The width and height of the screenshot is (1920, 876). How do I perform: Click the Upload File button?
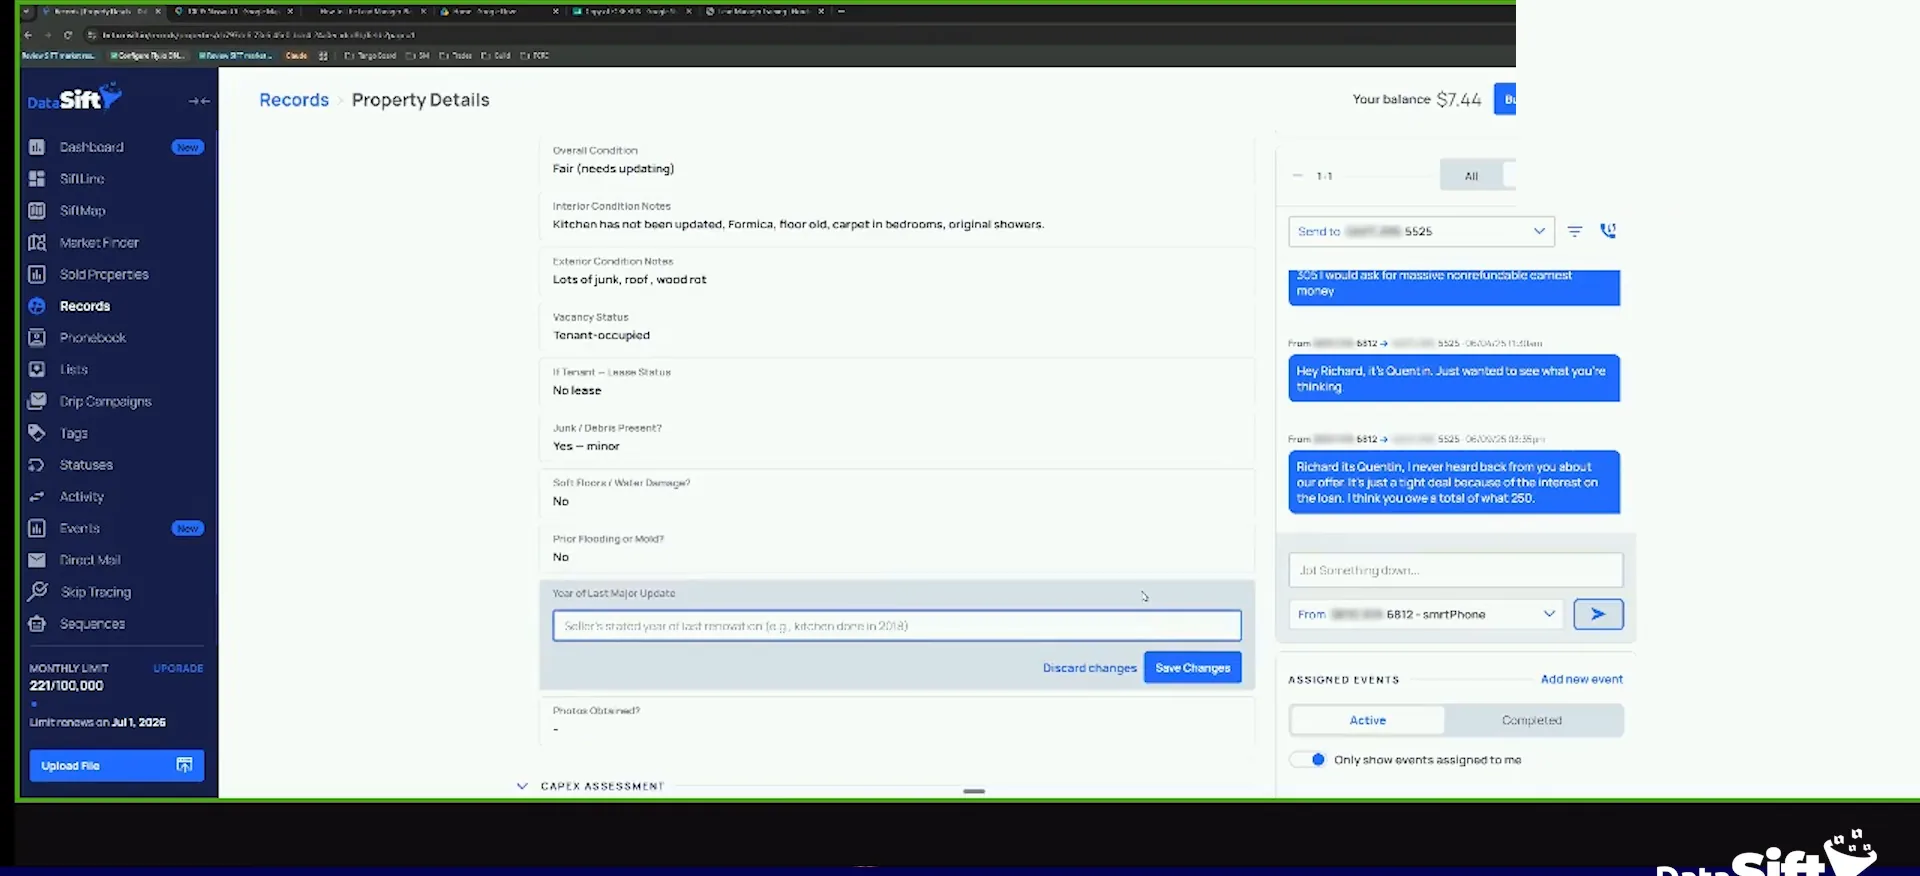[117, 765]
